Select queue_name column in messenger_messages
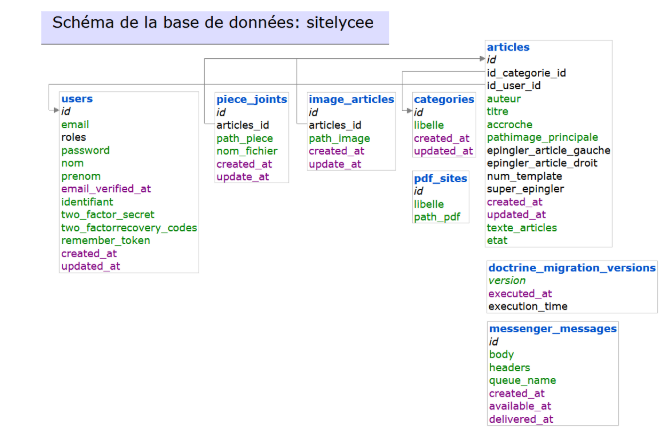The height and width of the screenshot is (443, 666). (x=522, y=381)
